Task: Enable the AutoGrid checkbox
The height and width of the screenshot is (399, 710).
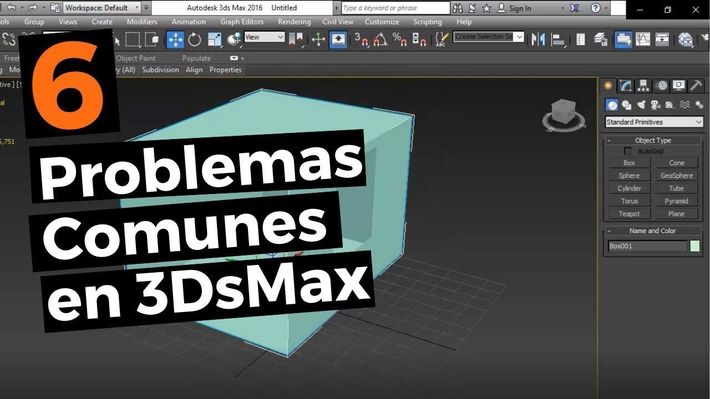Action: coord(628,151)
